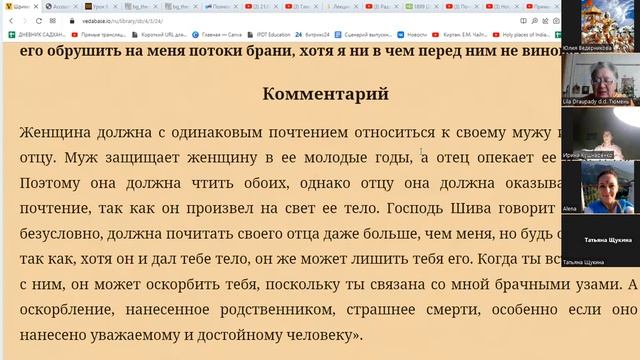Select Alena's video tile

pyautogui.click(x=601, y=187)
